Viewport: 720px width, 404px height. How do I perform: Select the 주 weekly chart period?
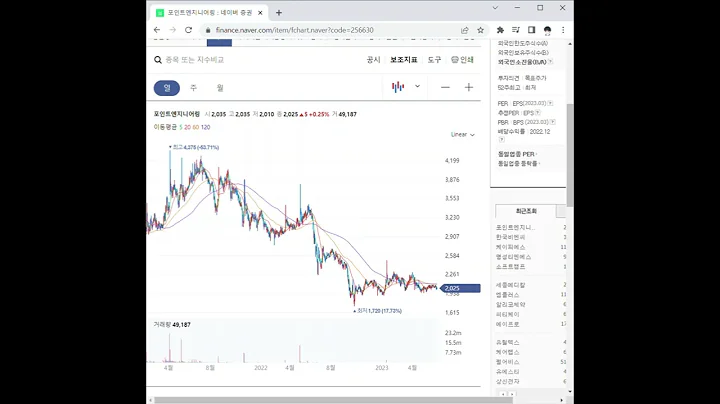click(x=193, y=88)
